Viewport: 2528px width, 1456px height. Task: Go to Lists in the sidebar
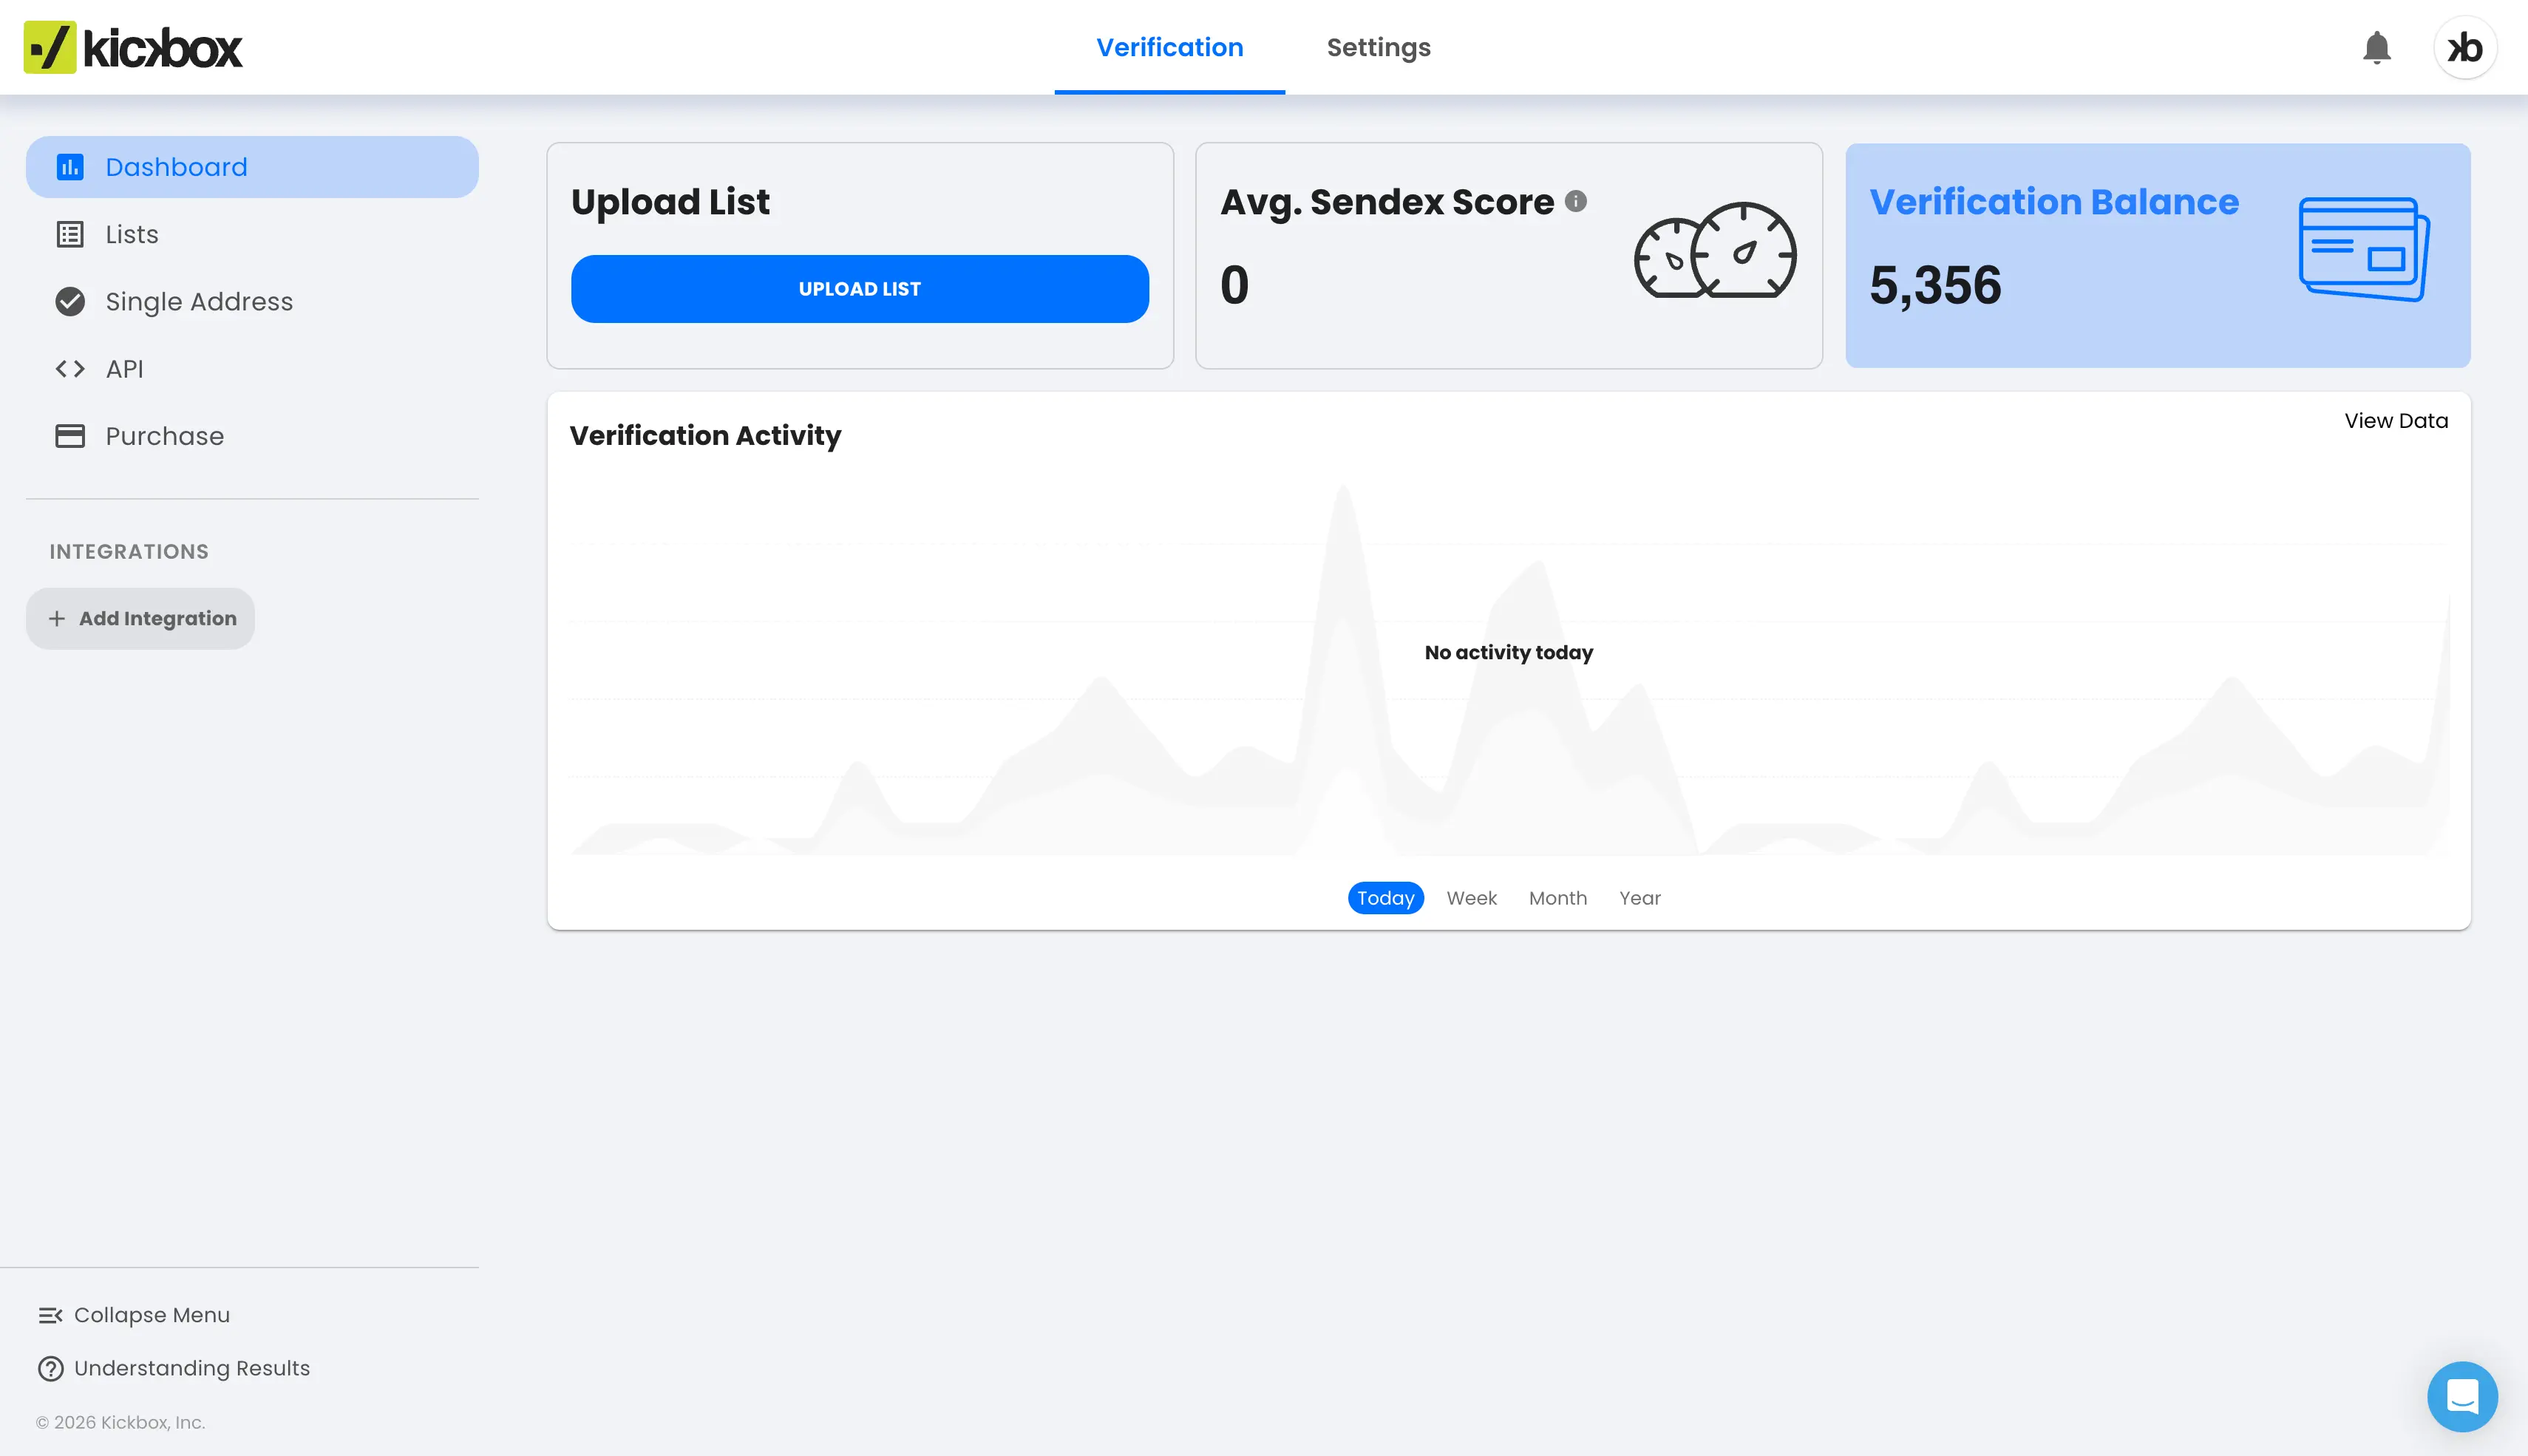click(252, 234)
